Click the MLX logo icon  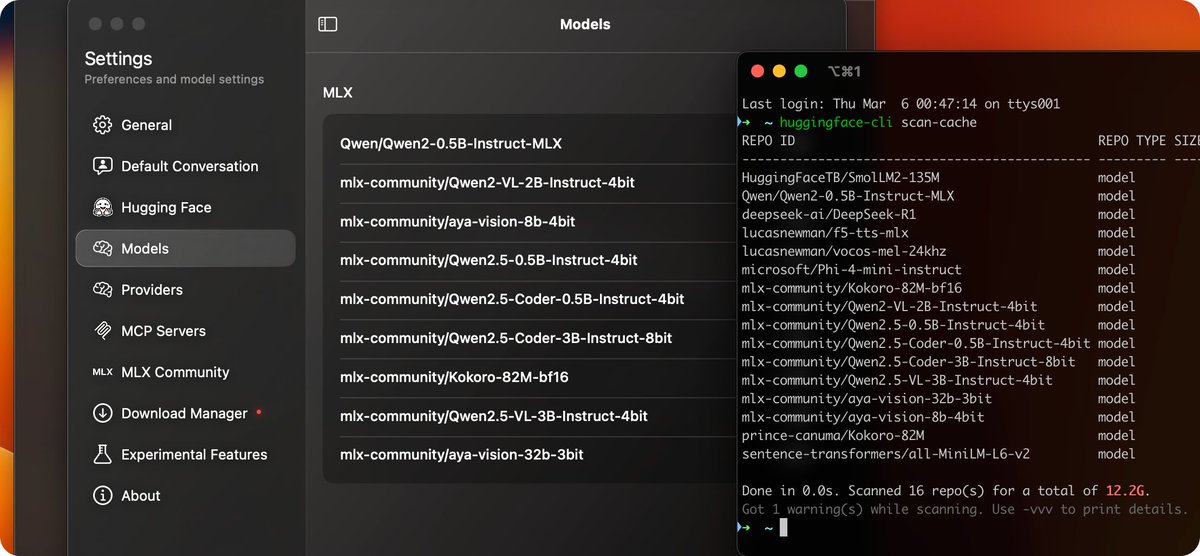(102, 372)
